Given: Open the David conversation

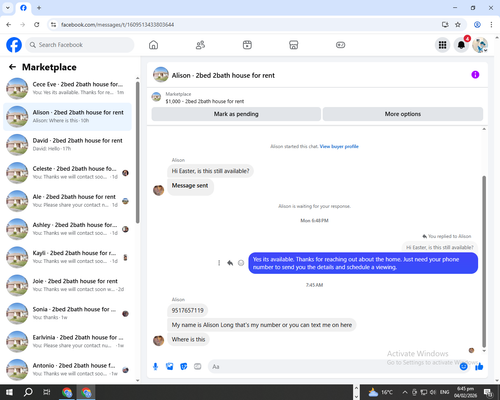Looking at the screenshot, I should coord(67,145).
